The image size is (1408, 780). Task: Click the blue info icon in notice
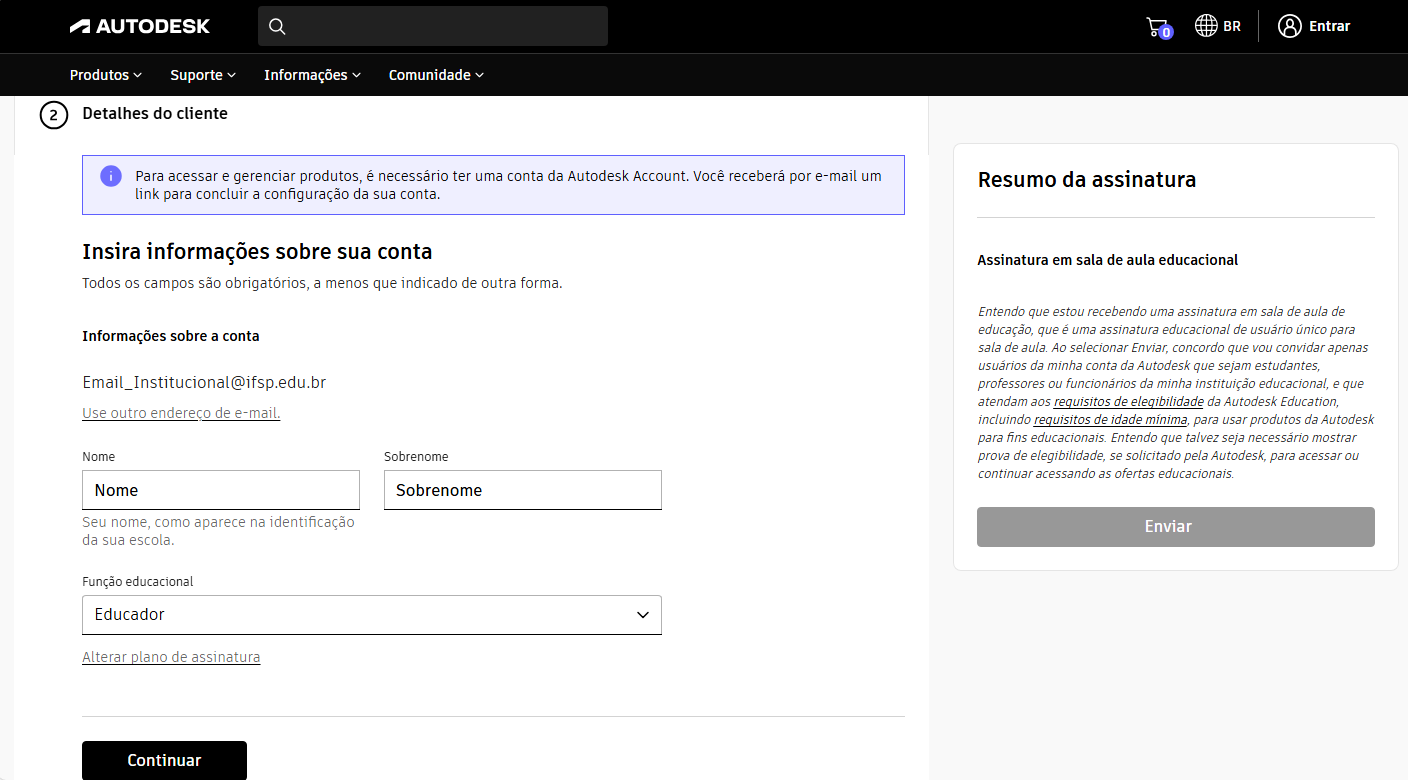111,176
